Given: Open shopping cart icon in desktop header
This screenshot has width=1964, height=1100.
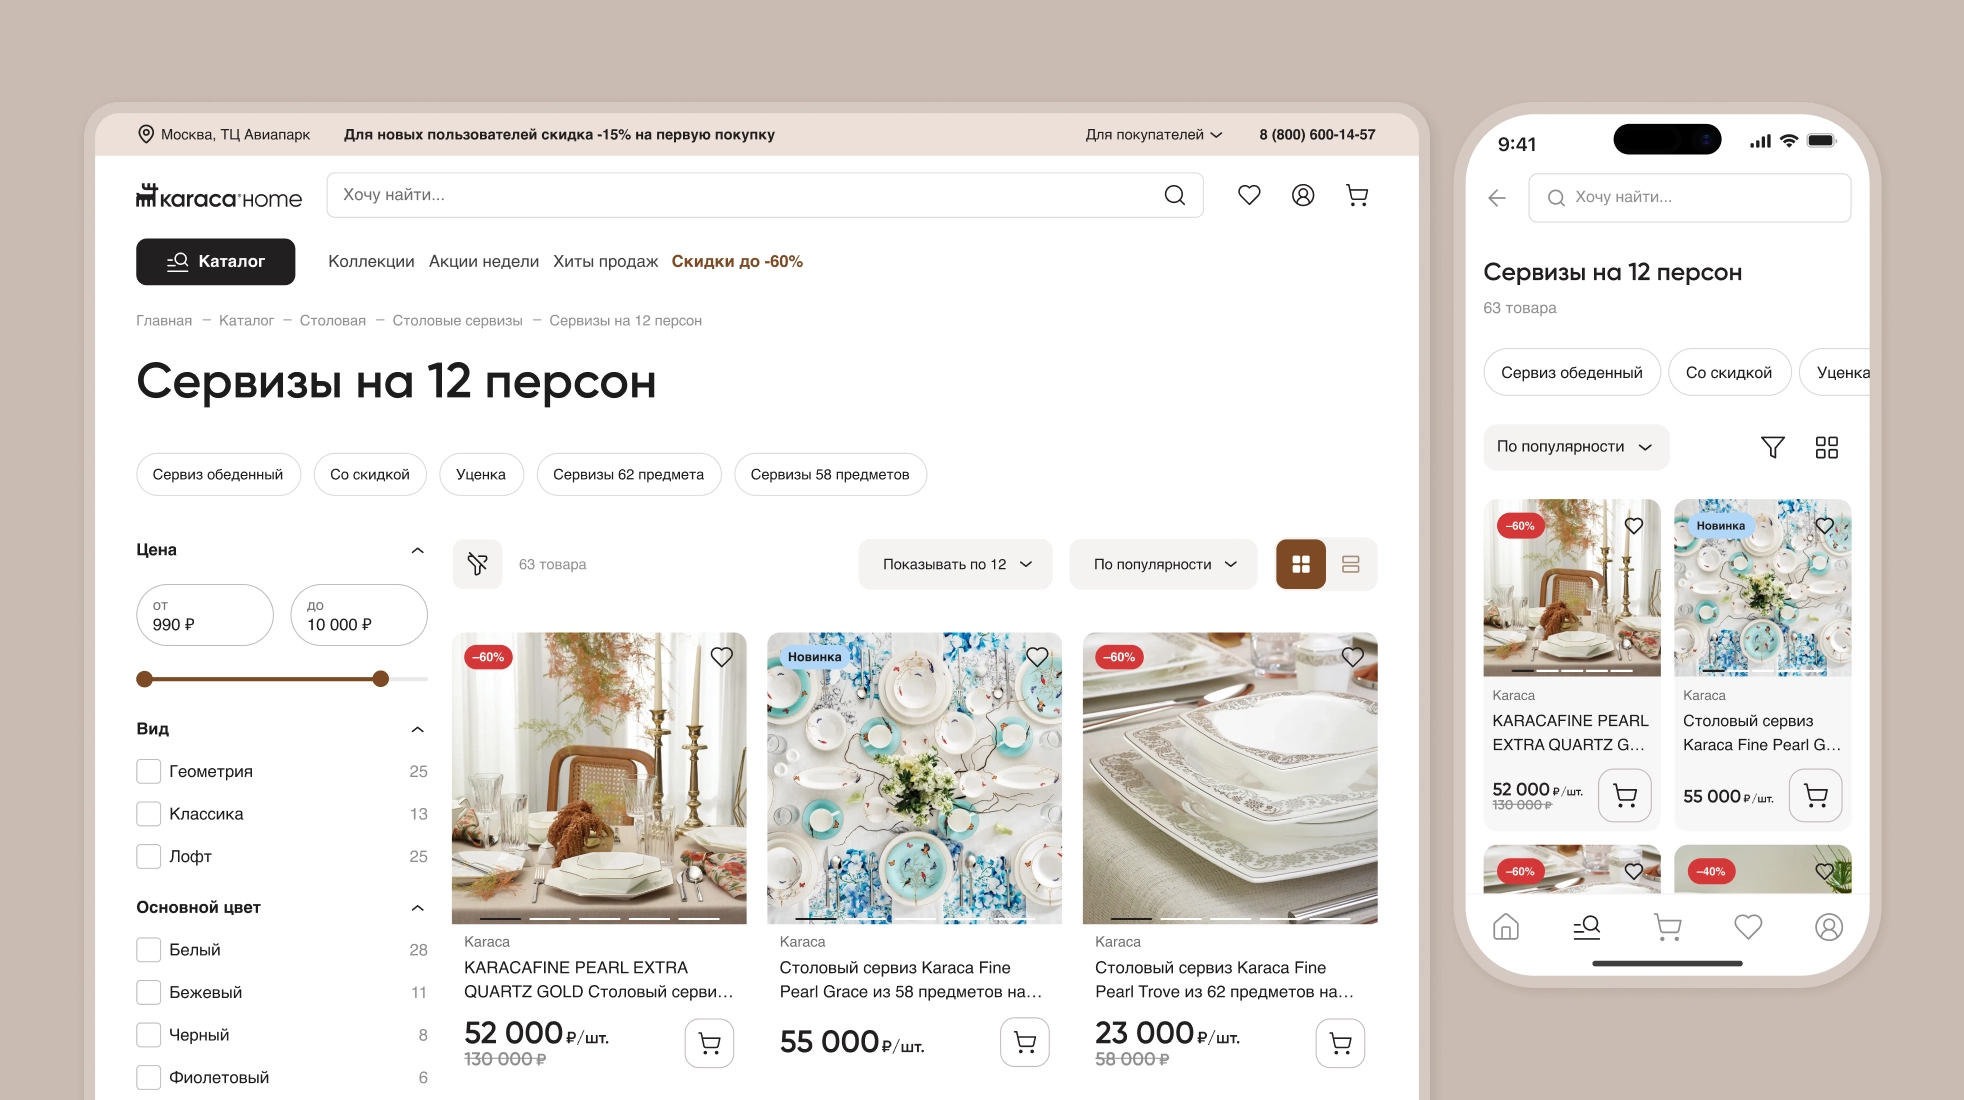Looking at the screenshot, I should tap(1357, 195).
